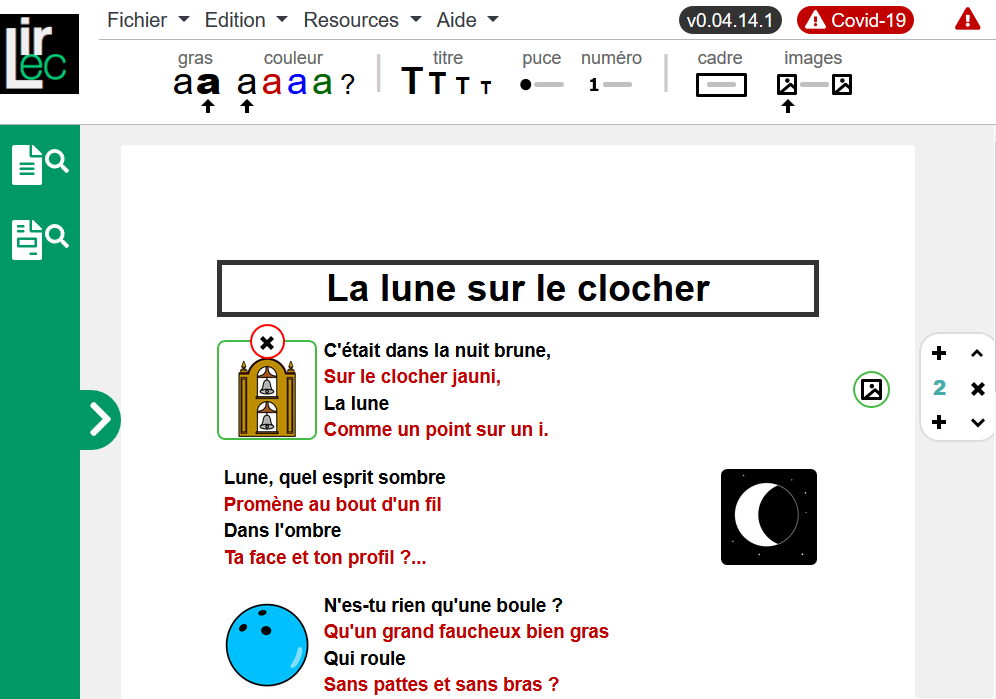
Task: Apply the second largest title size
Action: click(437, 83)
